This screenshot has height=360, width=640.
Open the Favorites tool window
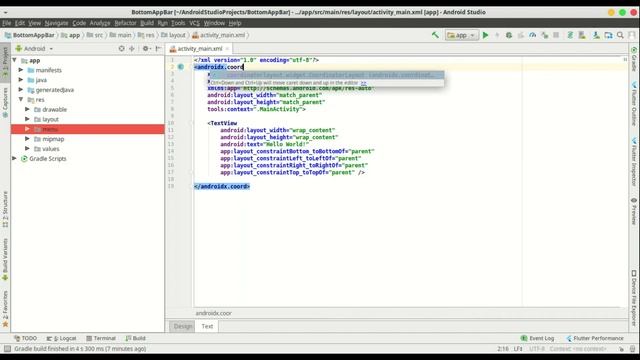point(5,309)
